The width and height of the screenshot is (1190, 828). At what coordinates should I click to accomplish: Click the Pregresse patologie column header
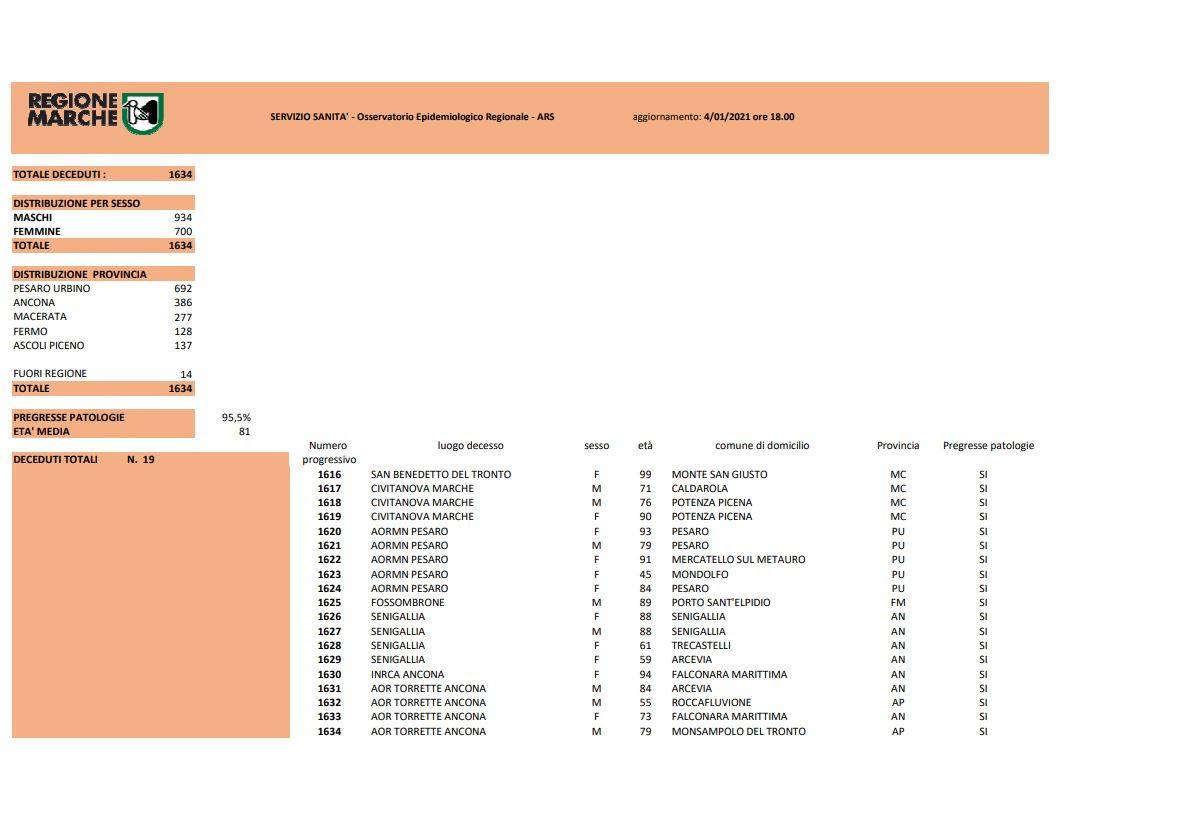(988, 445)
